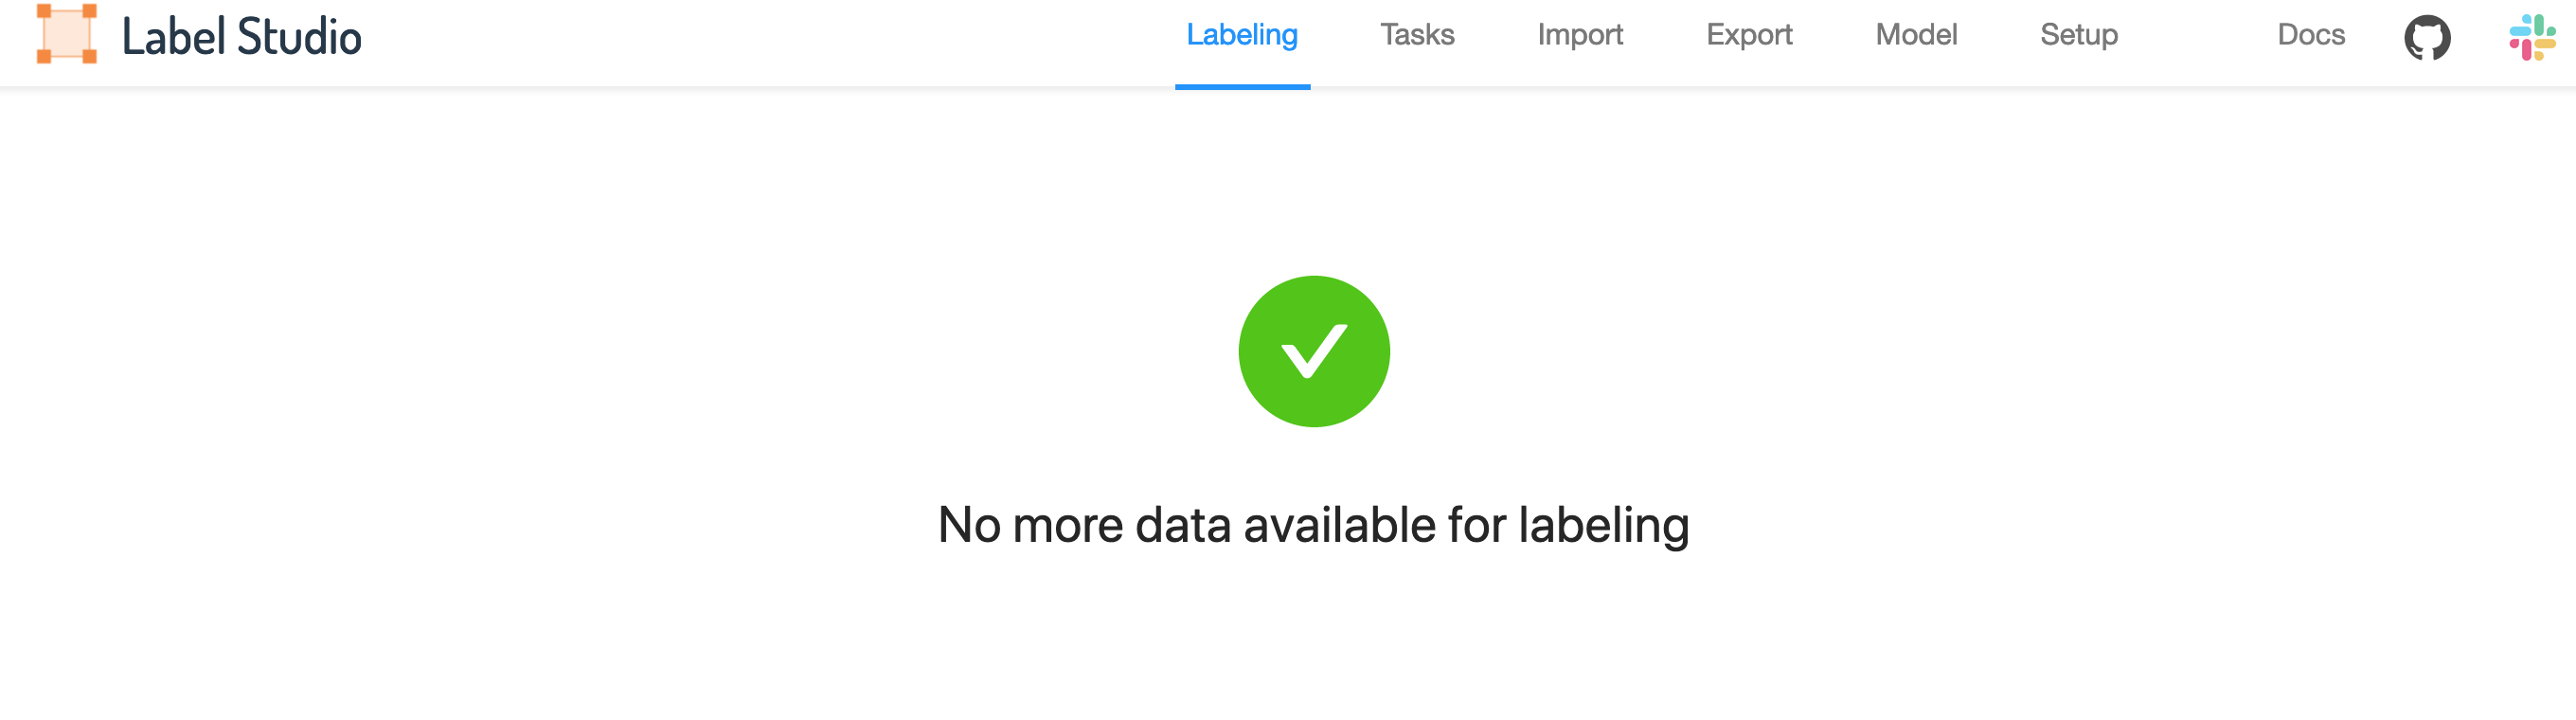Viewport: 2576px width, 720px height.
Task: Select the Setup tab
Action: click(2078, 35)
